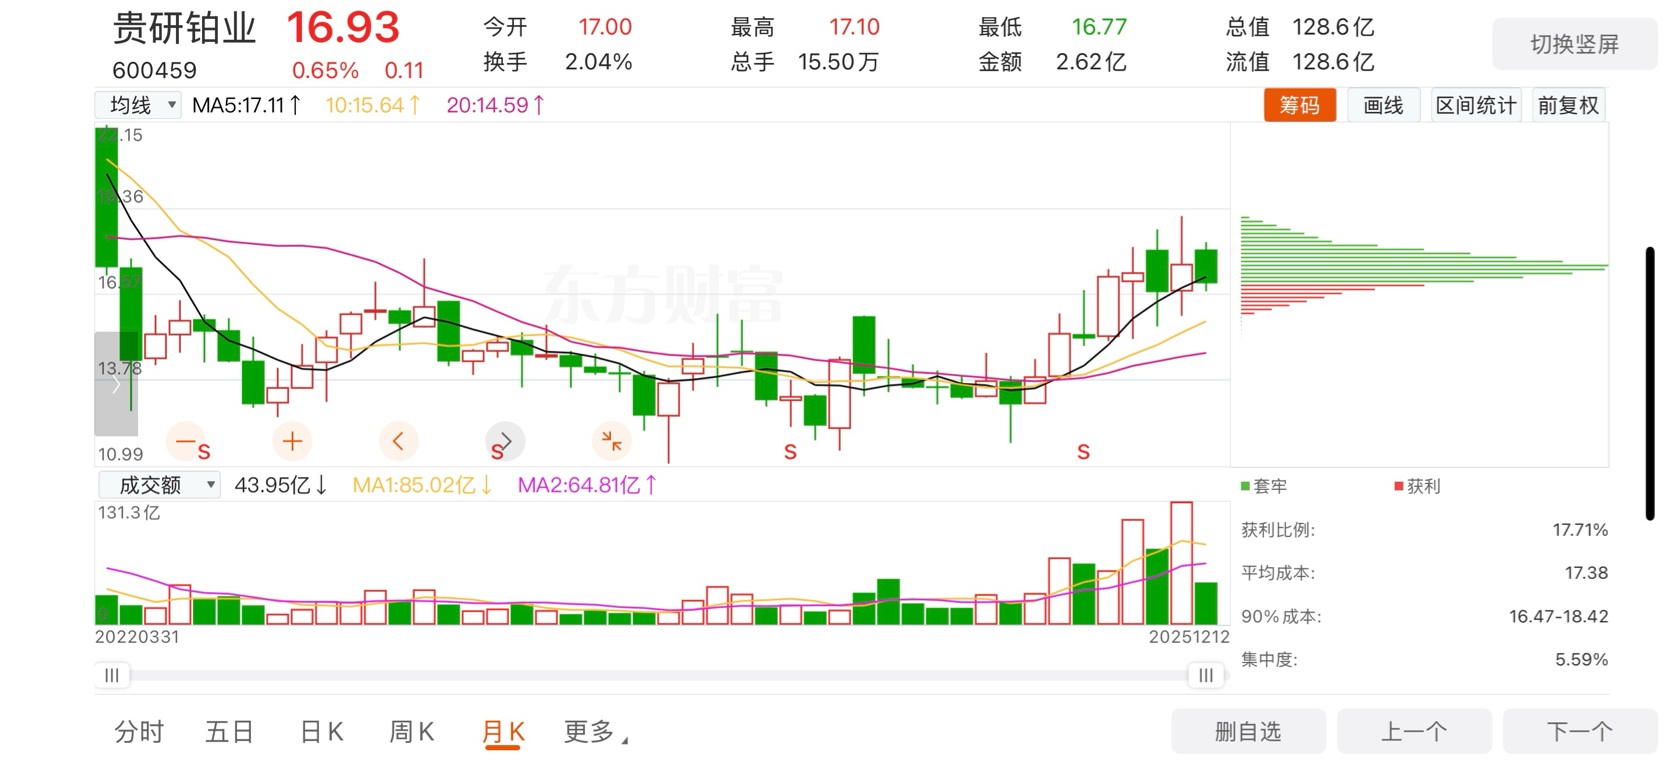Open the 成交额 indicator dropdown
Image resolution: width=1669 pixels, height=768 pixels.
[159, 485]
